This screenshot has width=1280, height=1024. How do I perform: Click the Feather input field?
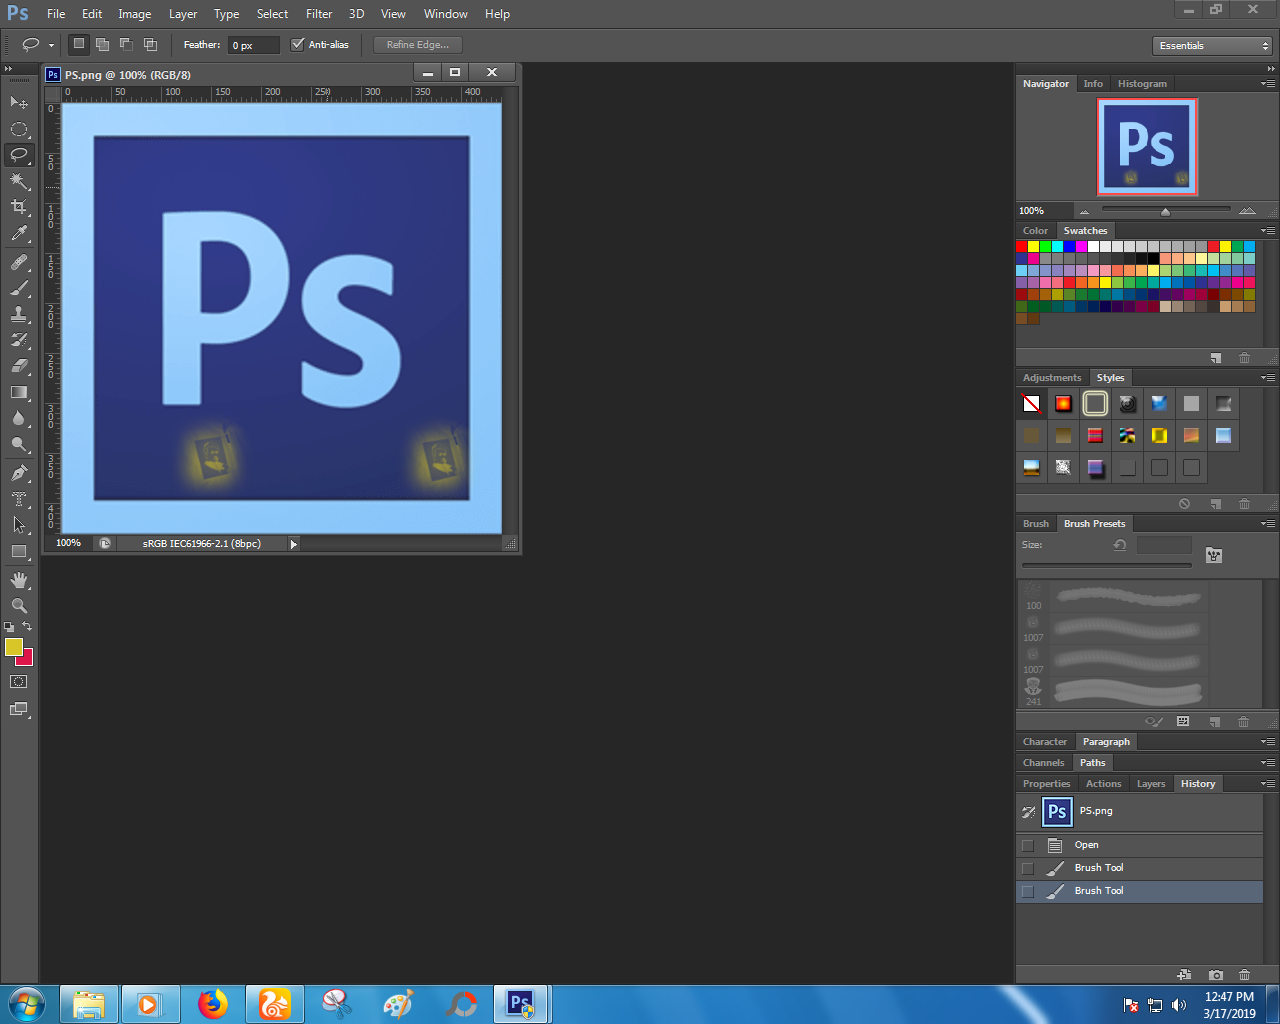tap(254, 45)
